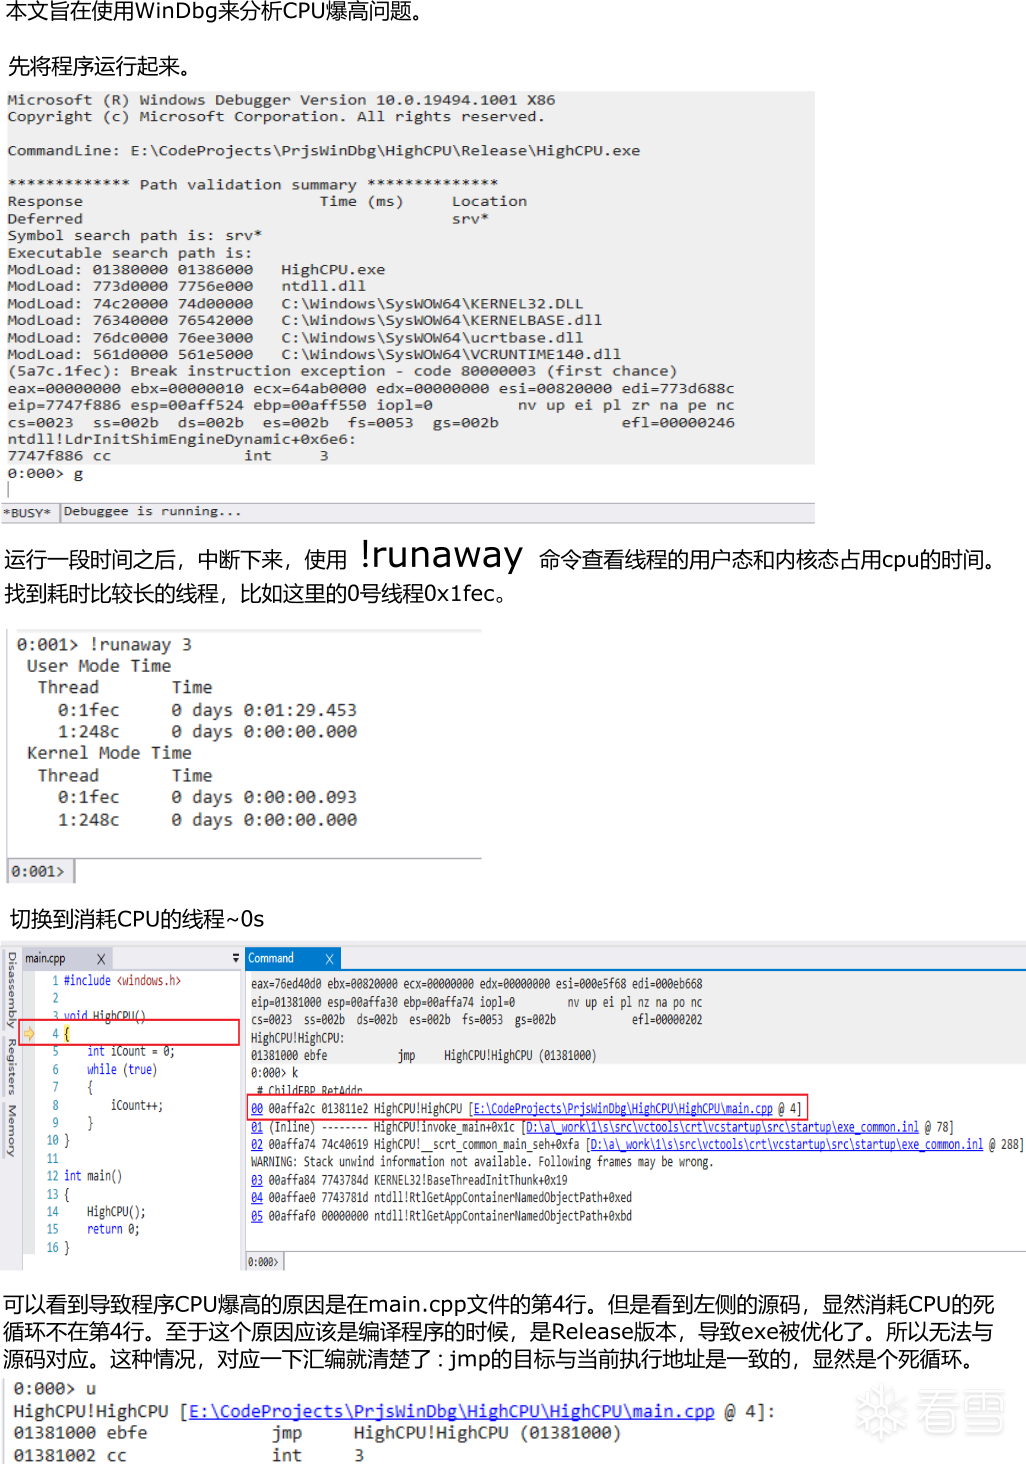Select the 'Break instruction exception' line
The height and width of the screenshot is (1464, 1026).
tap(342, 372)
